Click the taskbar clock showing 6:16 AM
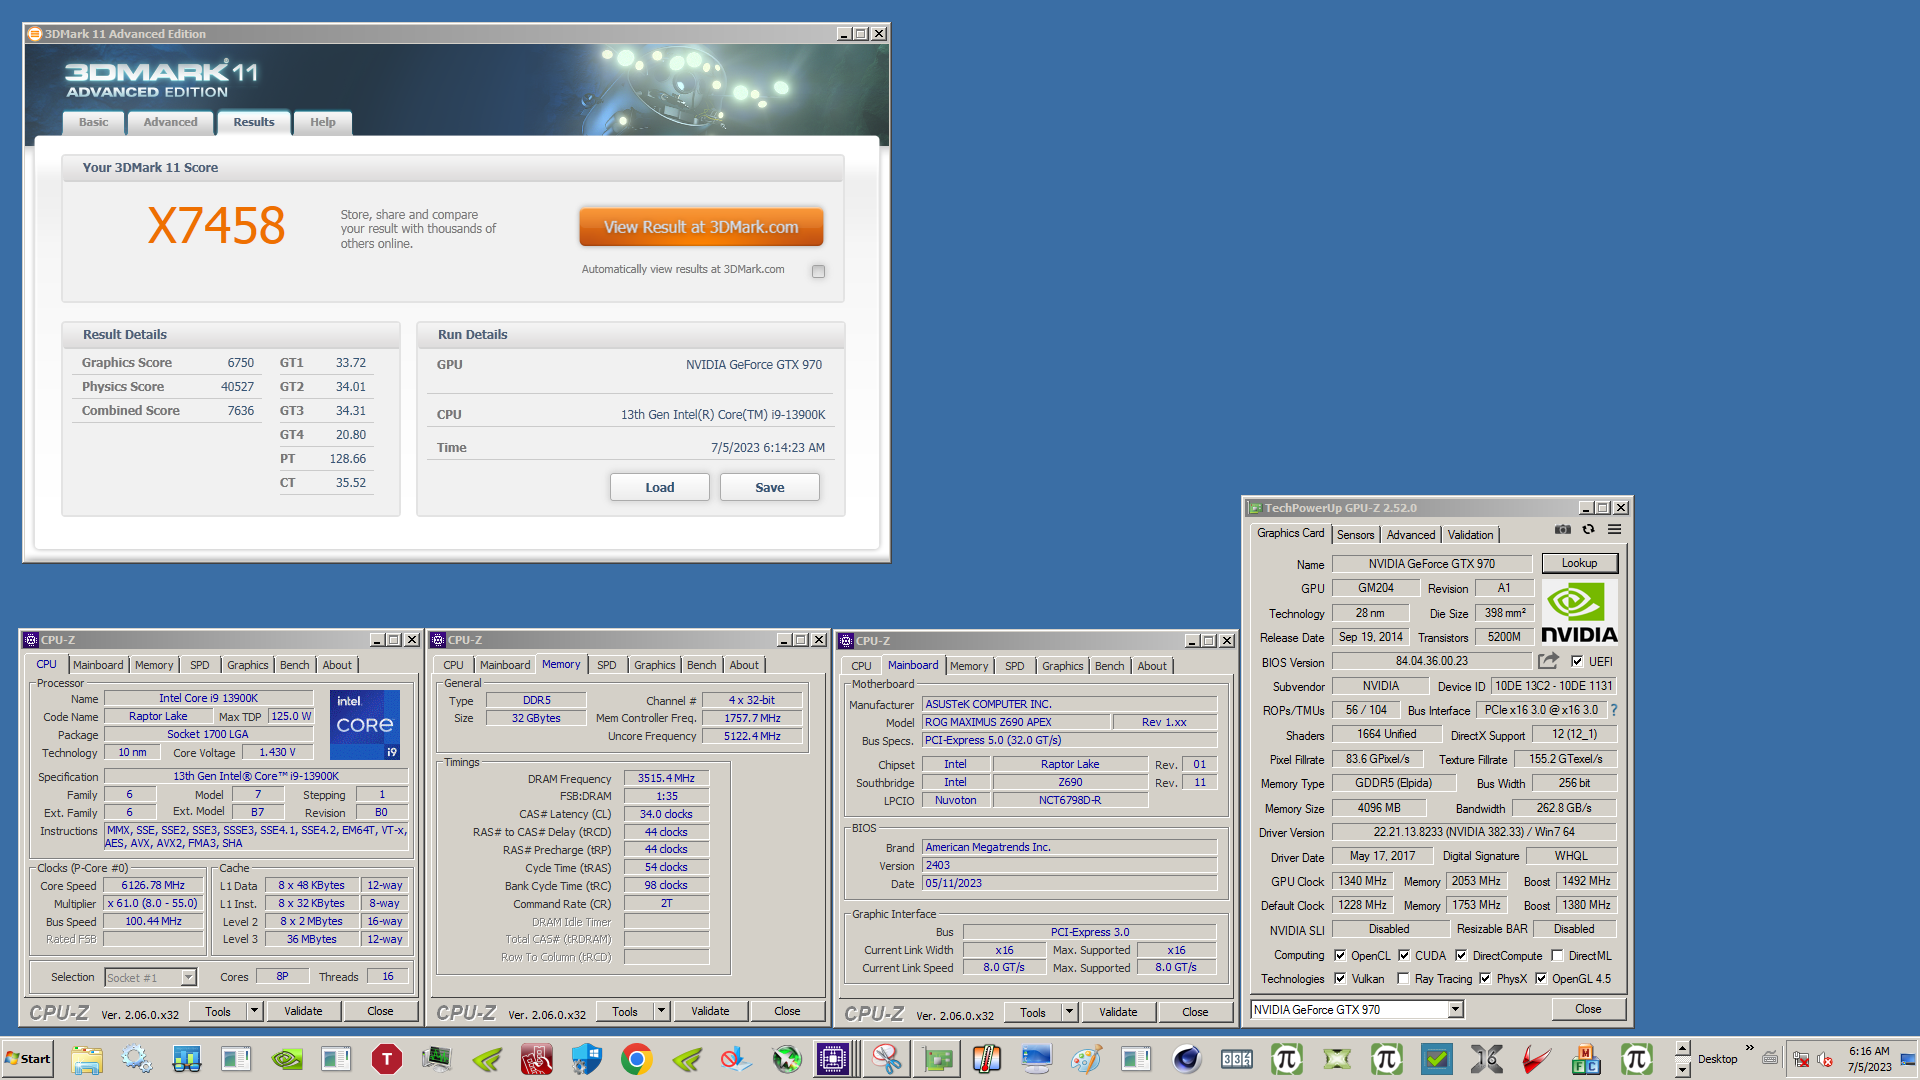This screenshot has height=1080, width=1920. (1869, 1059)
